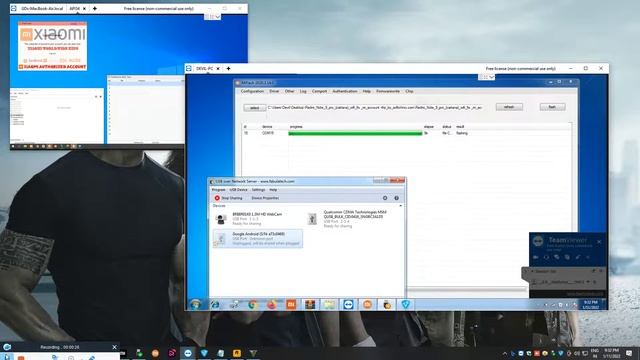
Task: Open the Driver menu in MiFlash
Action: [274, 91]
